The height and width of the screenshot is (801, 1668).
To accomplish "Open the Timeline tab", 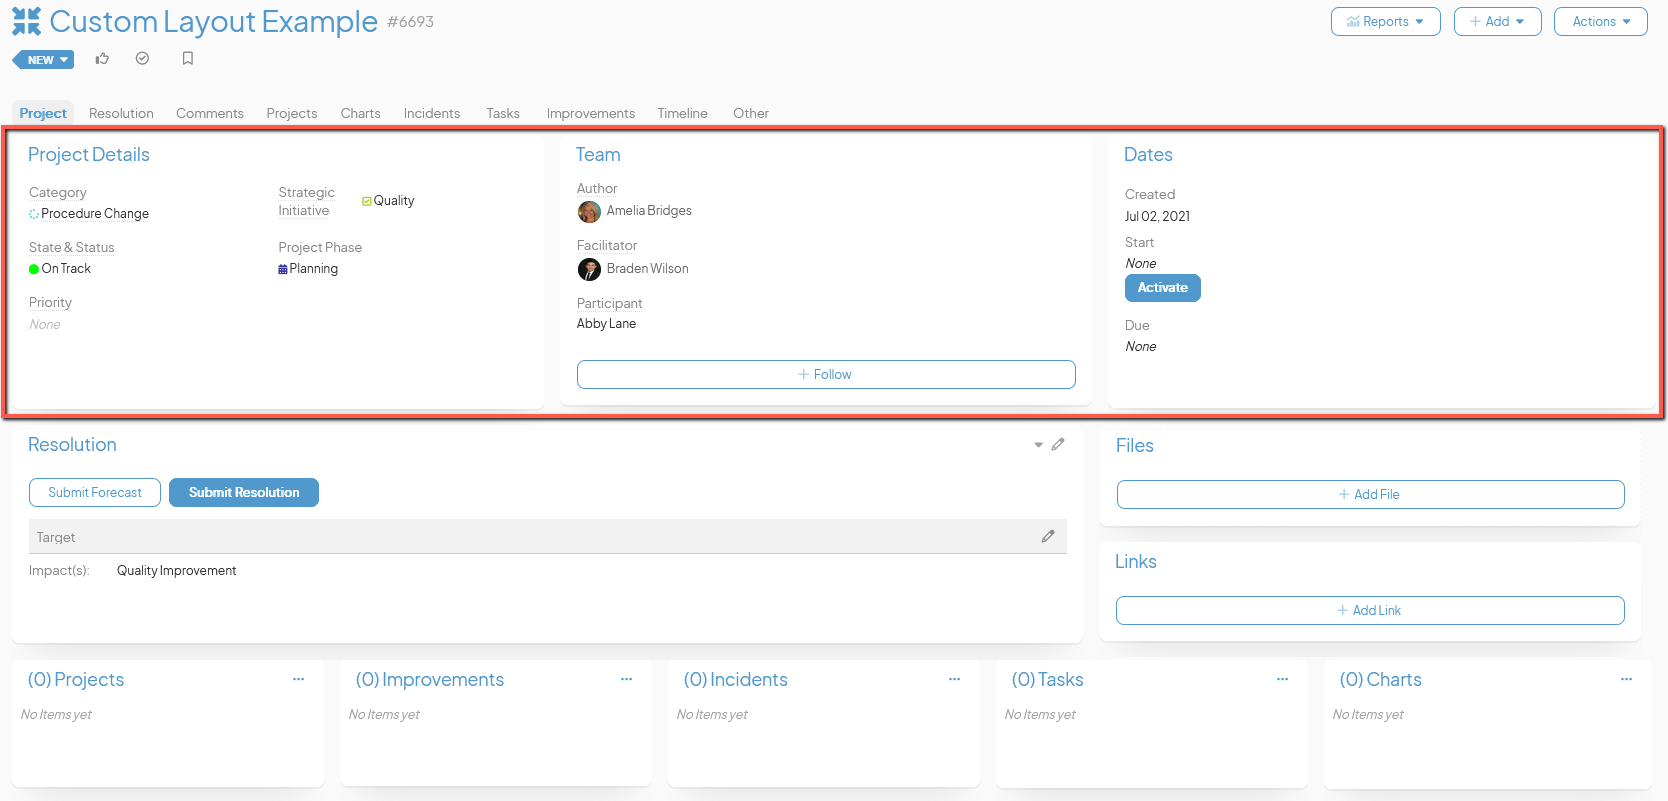I will (x=682, y=113).
